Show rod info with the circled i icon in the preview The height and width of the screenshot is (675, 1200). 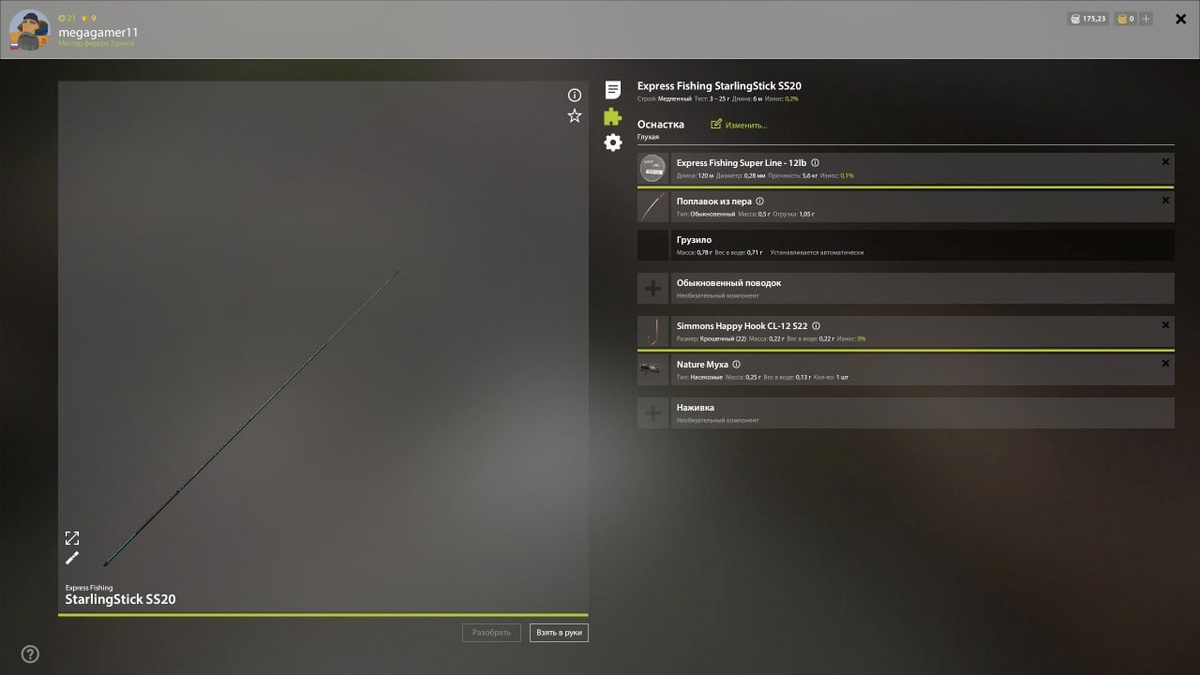[x=574, y=95]
